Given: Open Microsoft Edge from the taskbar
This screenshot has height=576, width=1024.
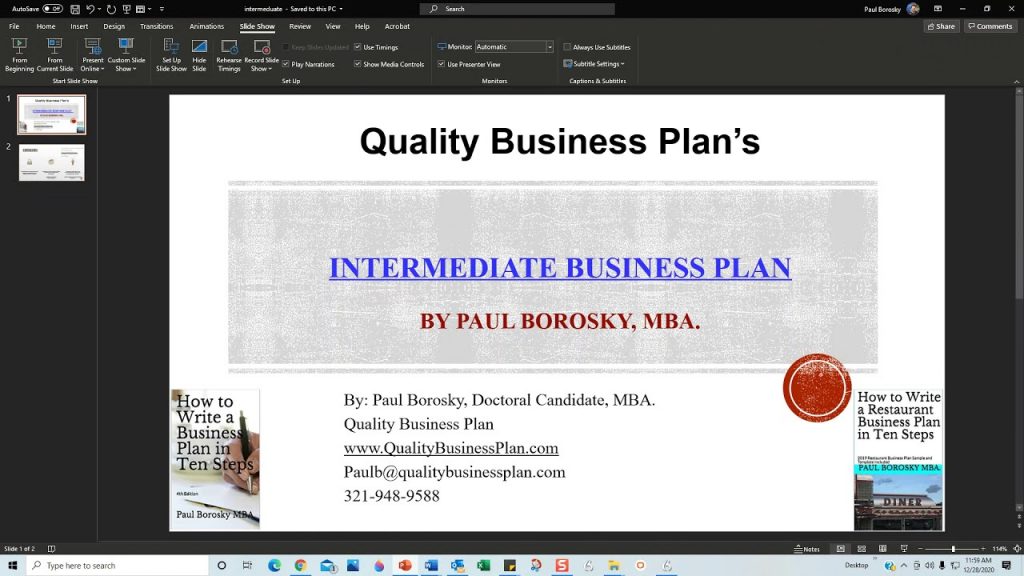Looking at the screenshot, I should 274,566.
